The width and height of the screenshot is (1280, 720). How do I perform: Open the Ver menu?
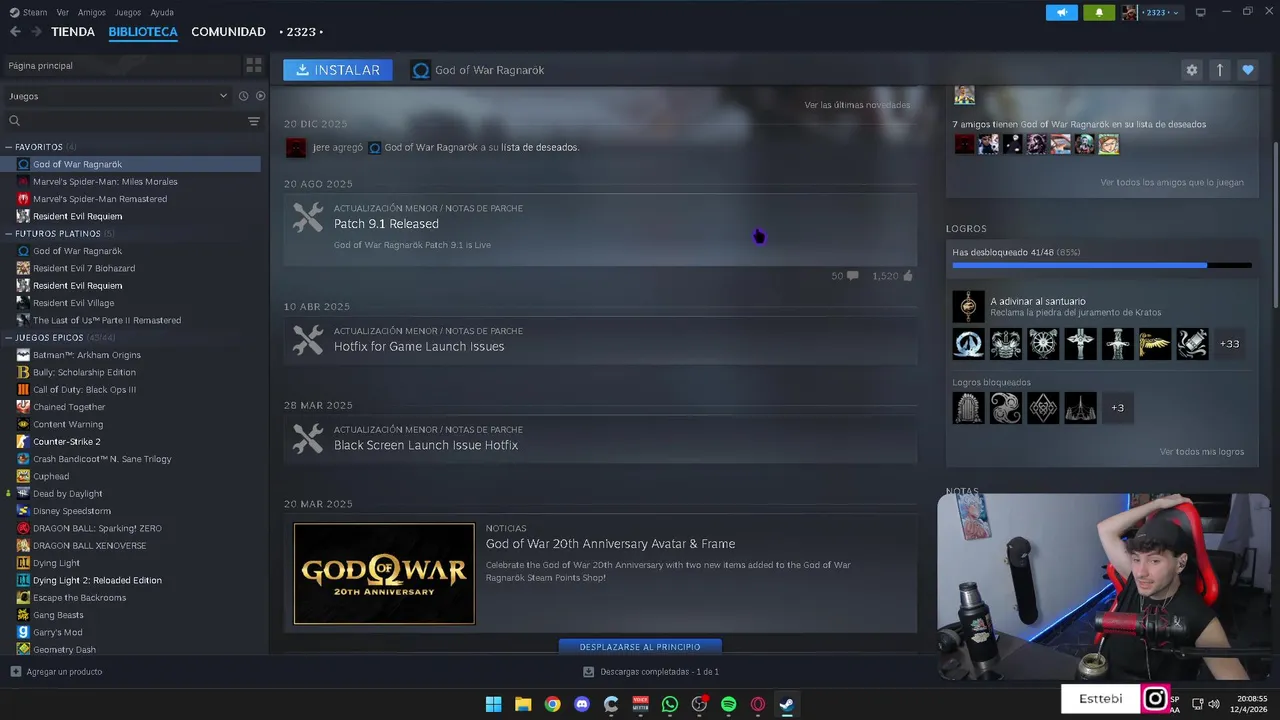pos(63,12)
